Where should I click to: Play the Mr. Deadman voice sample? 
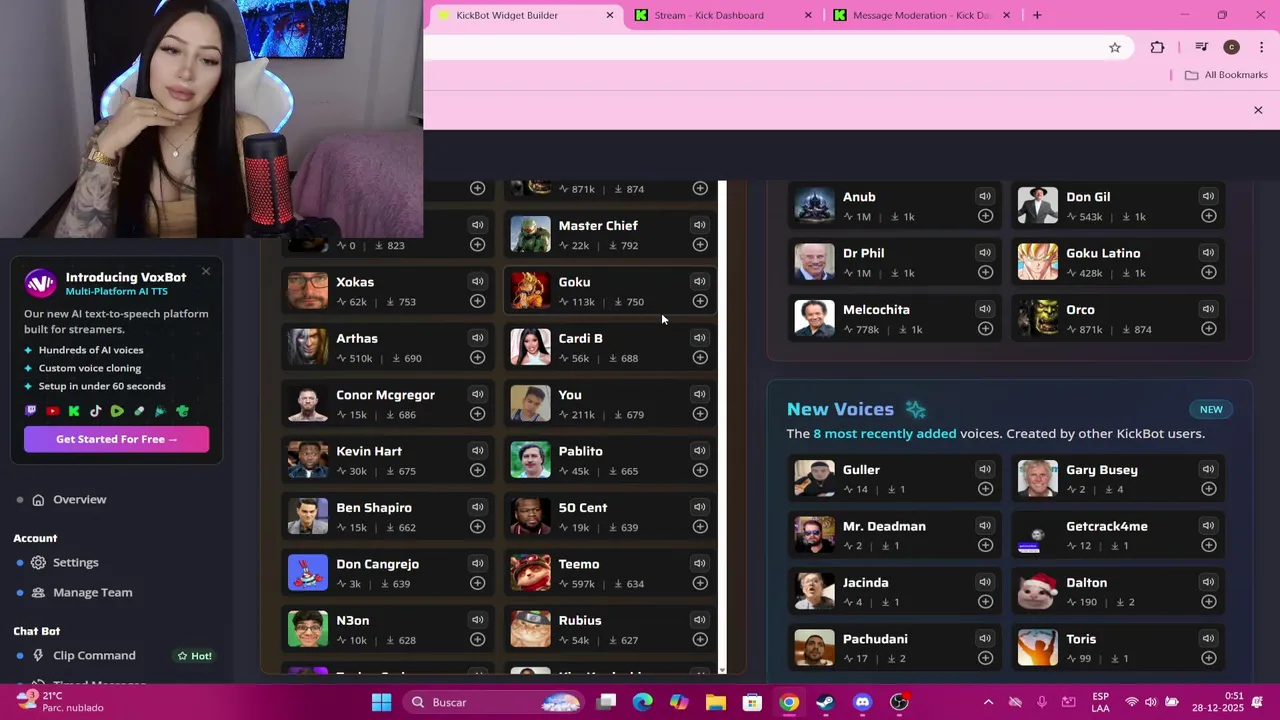(x=985, y=525)
